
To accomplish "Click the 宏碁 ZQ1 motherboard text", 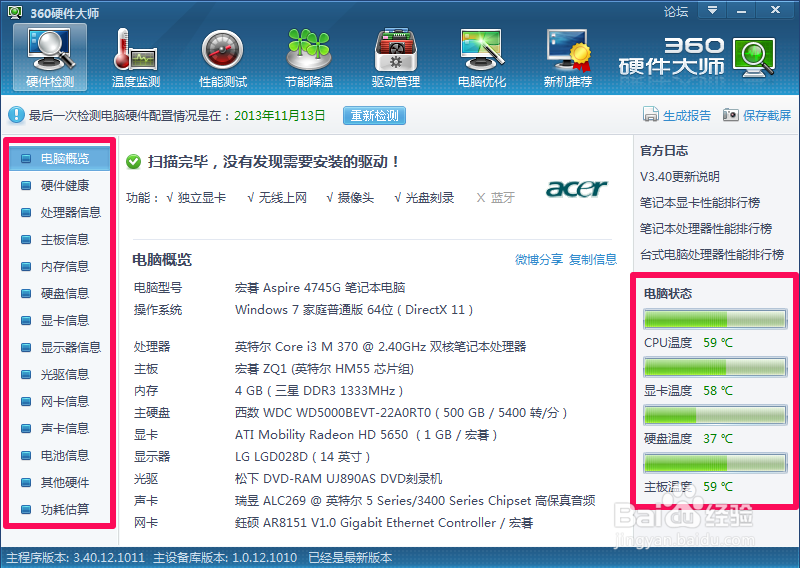I will pos(324,369).
